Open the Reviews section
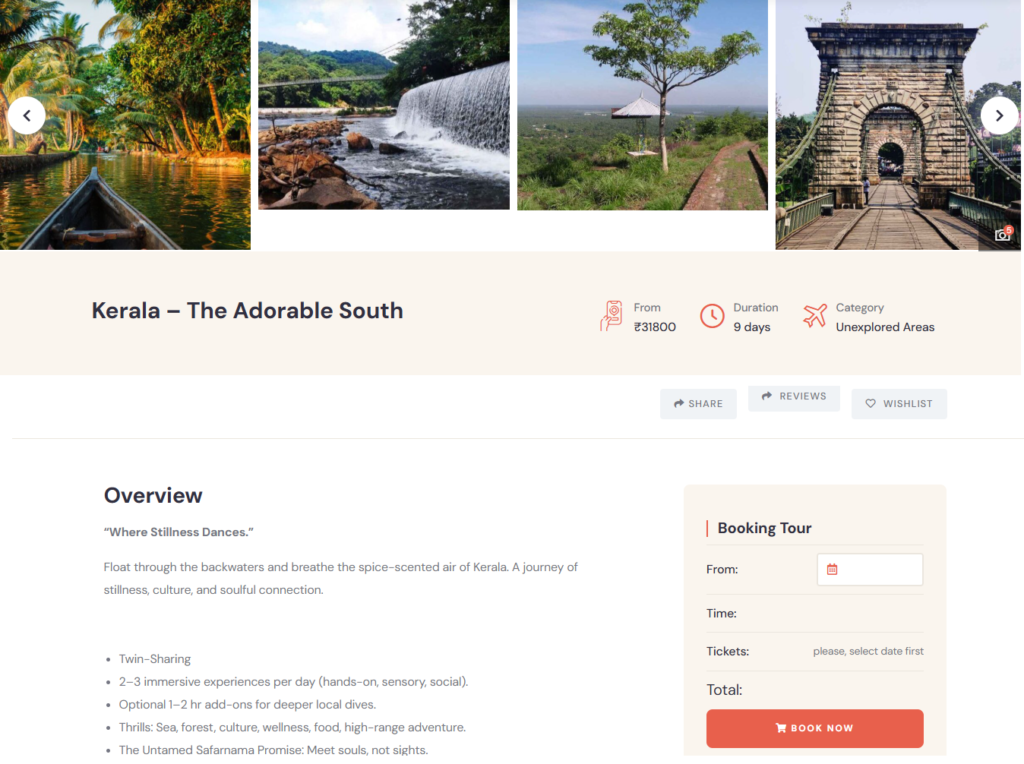Screen dimensions: 1024x764 pyautogui.click(x=794, y=396)
